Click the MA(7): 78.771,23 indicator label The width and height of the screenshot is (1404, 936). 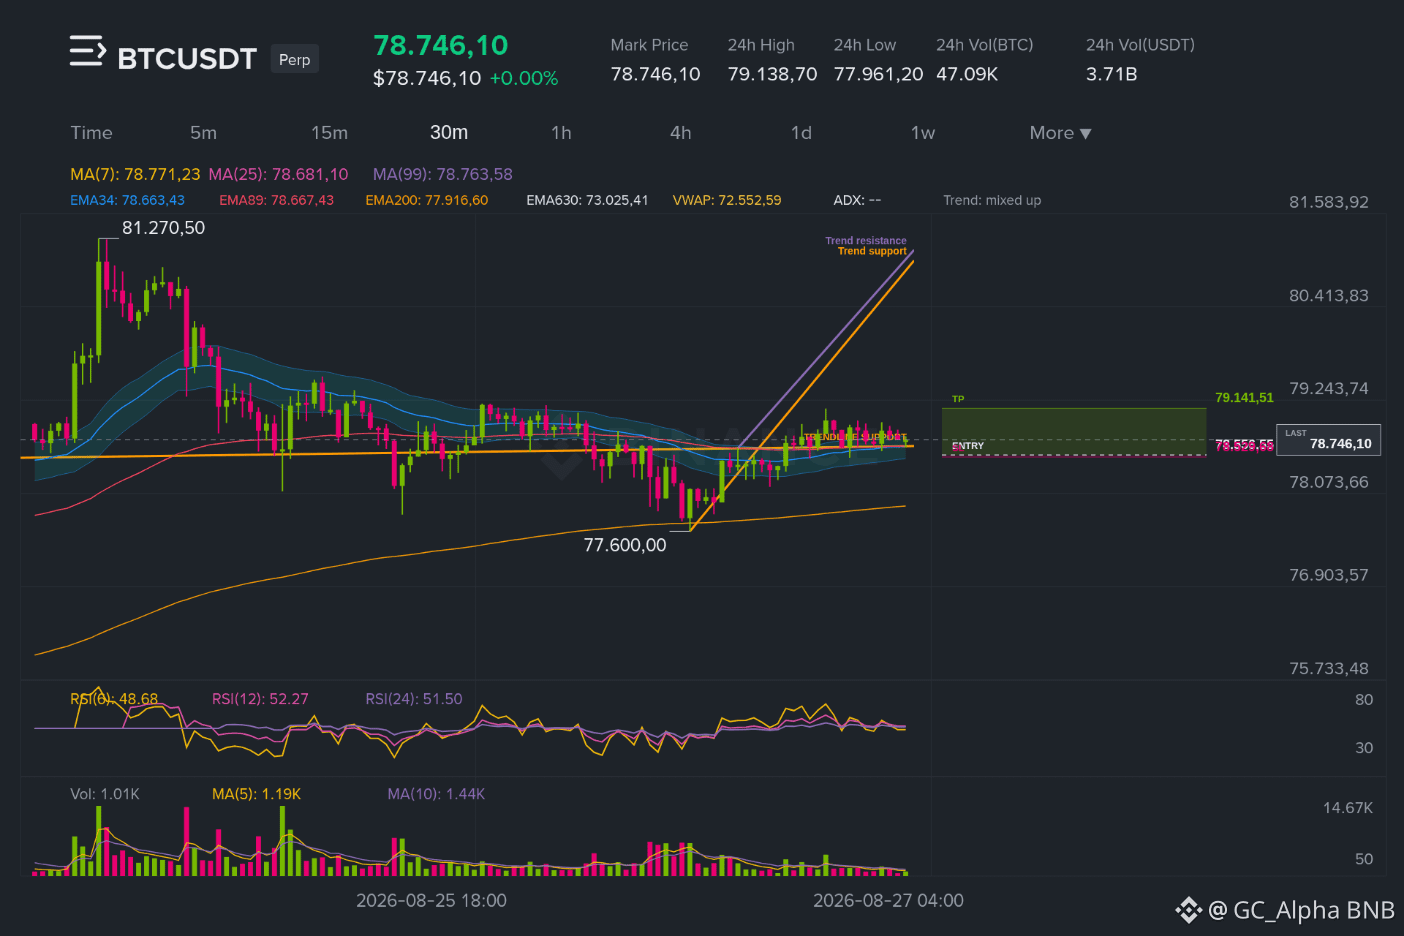pos(135,174)
